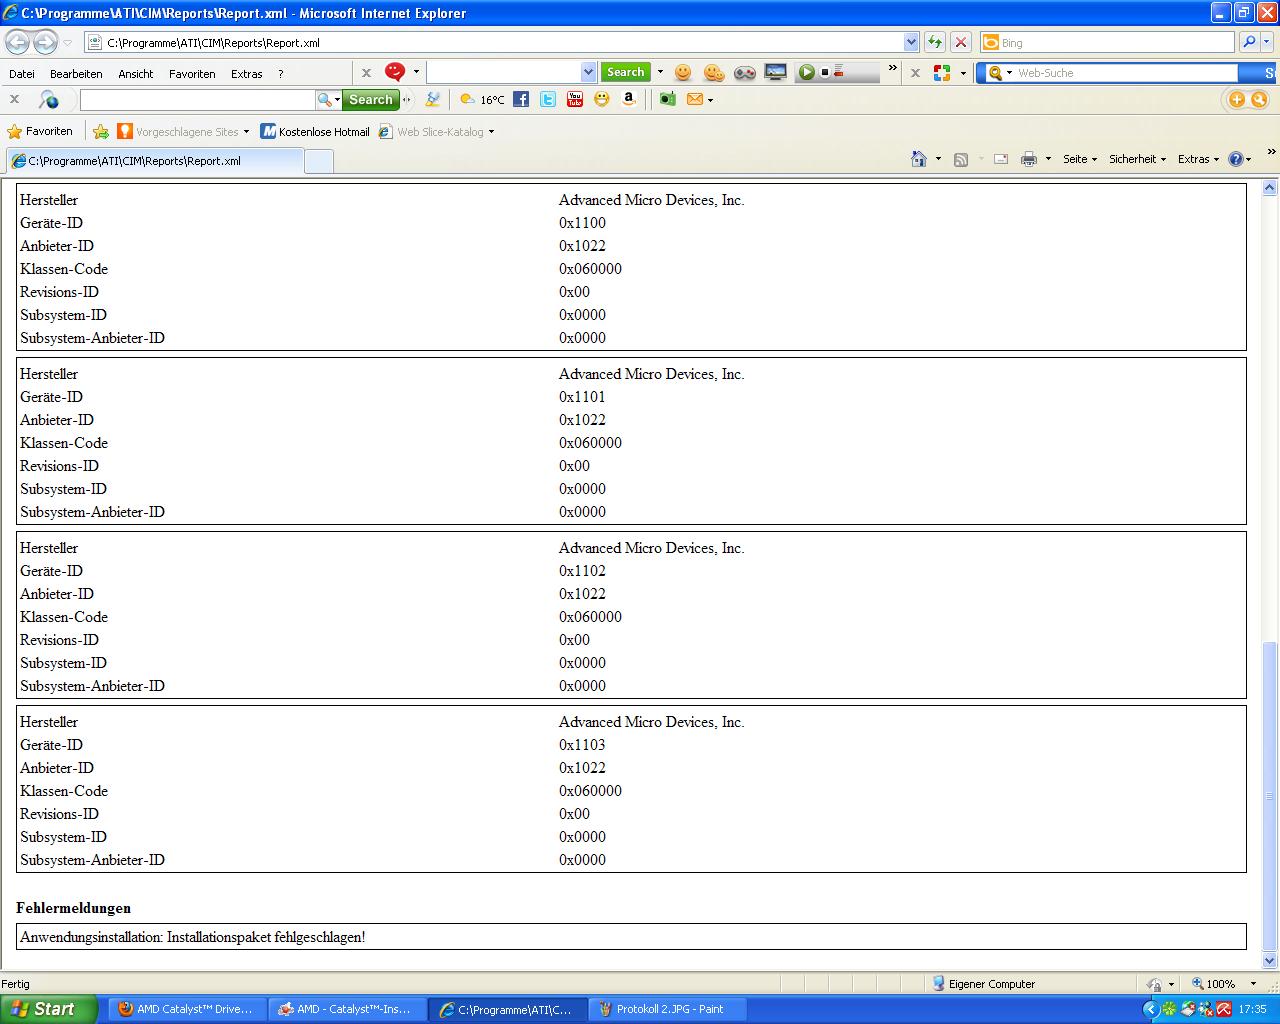1280x1024 pixels.
Task: Click the weather 16°C indicator
Action: coord(482,99)
